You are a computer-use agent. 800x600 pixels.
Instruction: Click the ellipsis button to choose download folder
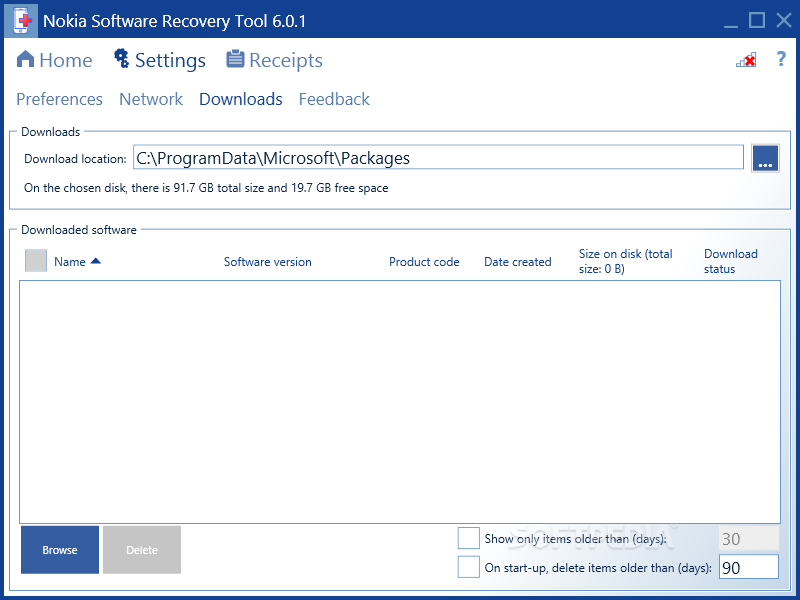point(765,158)
